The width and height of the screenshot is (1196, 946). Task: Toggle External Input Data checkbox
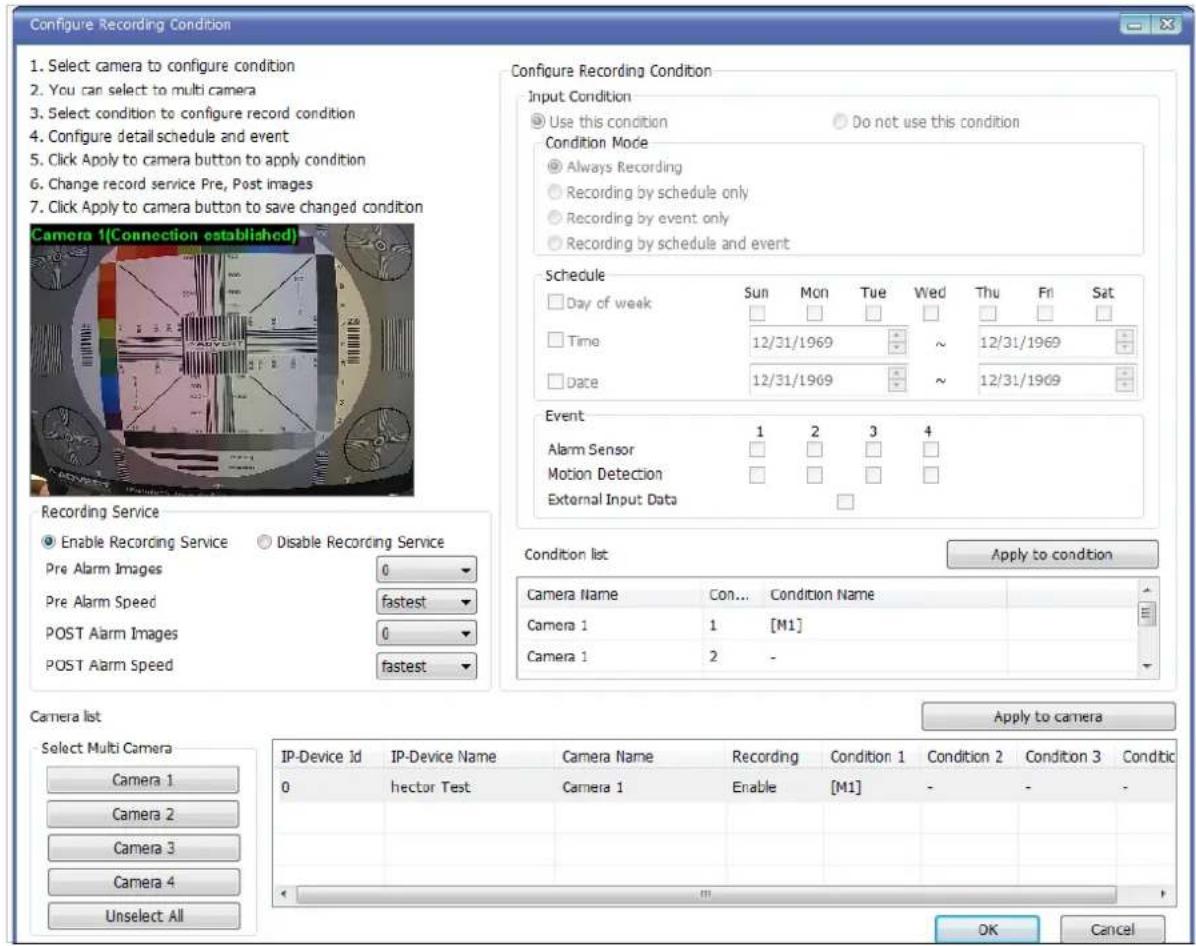point(845,501)
